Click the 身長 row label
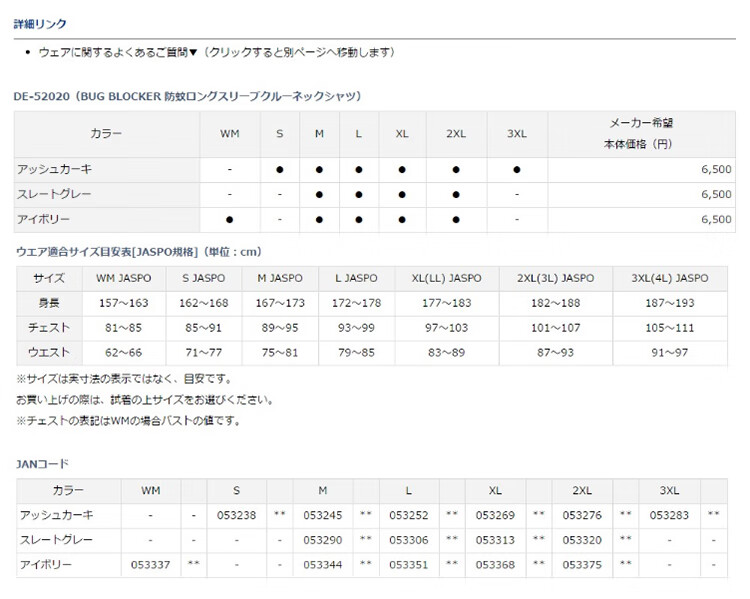 click(49, 303)
